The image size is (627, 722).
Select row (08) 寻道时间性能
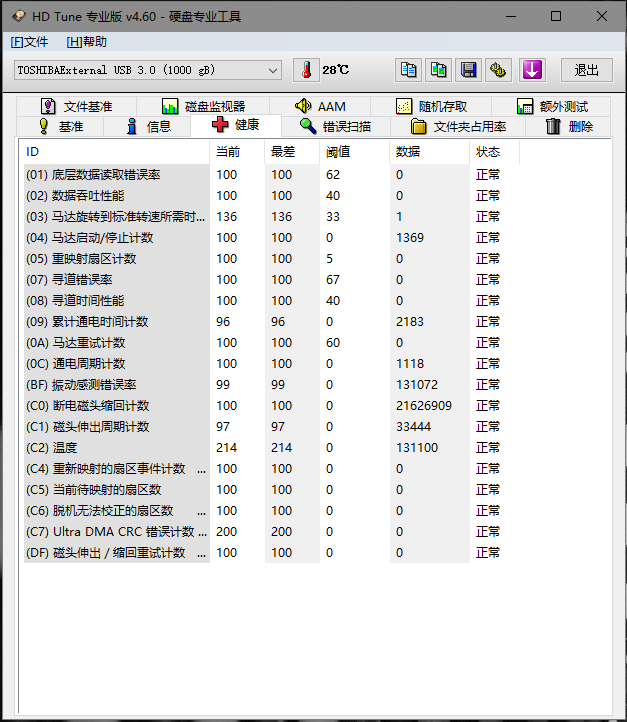(272, 301)
